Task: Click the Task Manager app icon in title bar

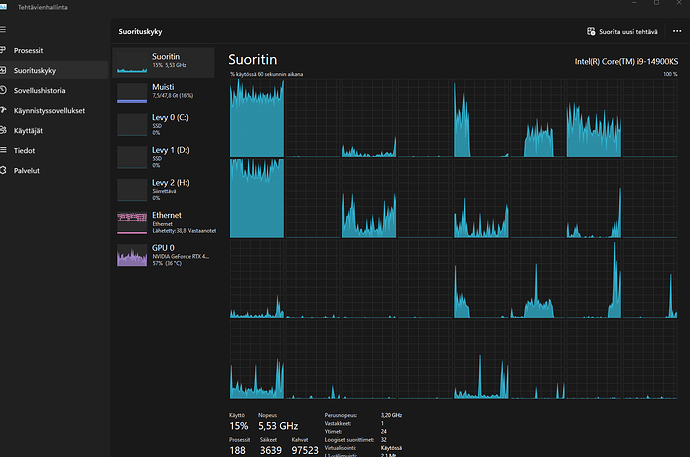Action: click(5, 8)
